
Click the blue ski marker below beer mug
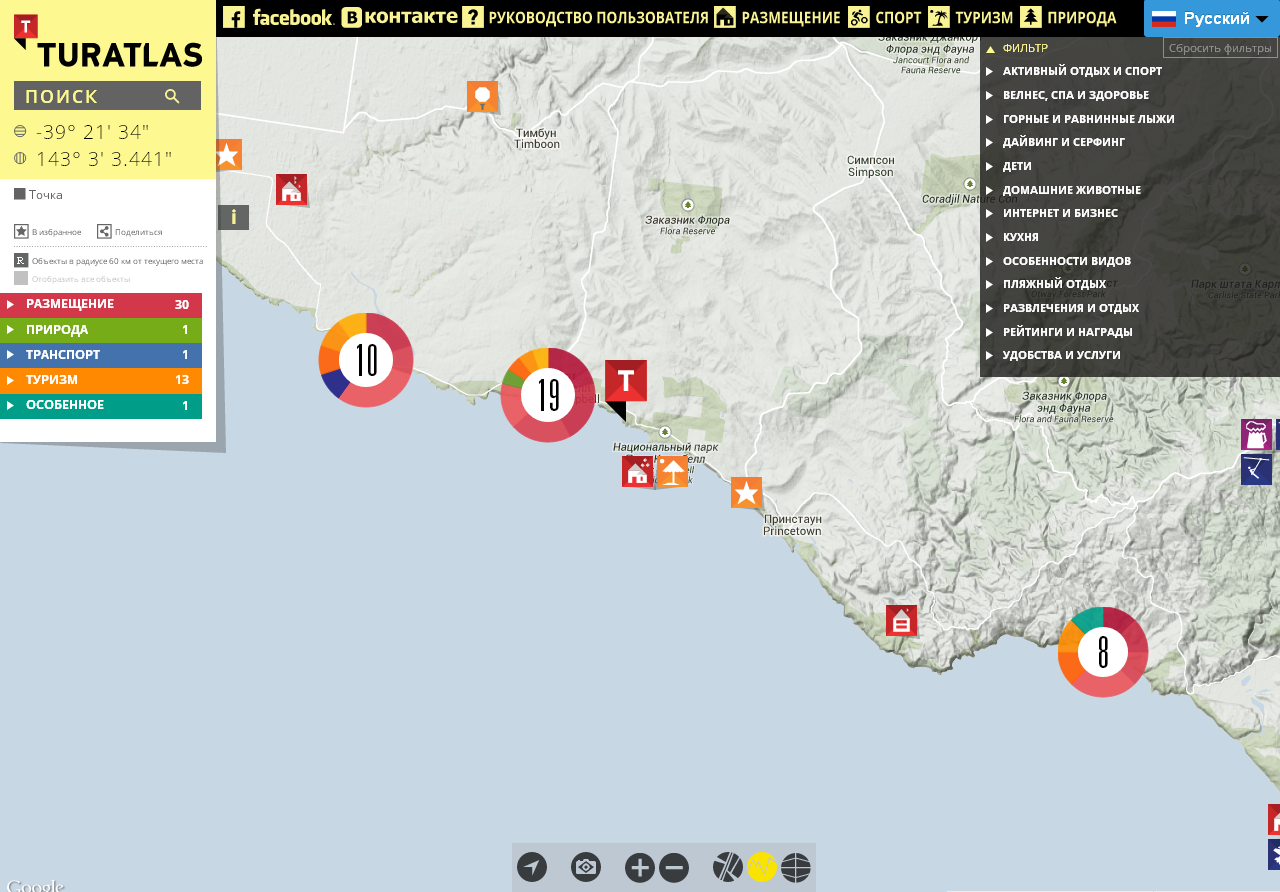pos(1257,470)
